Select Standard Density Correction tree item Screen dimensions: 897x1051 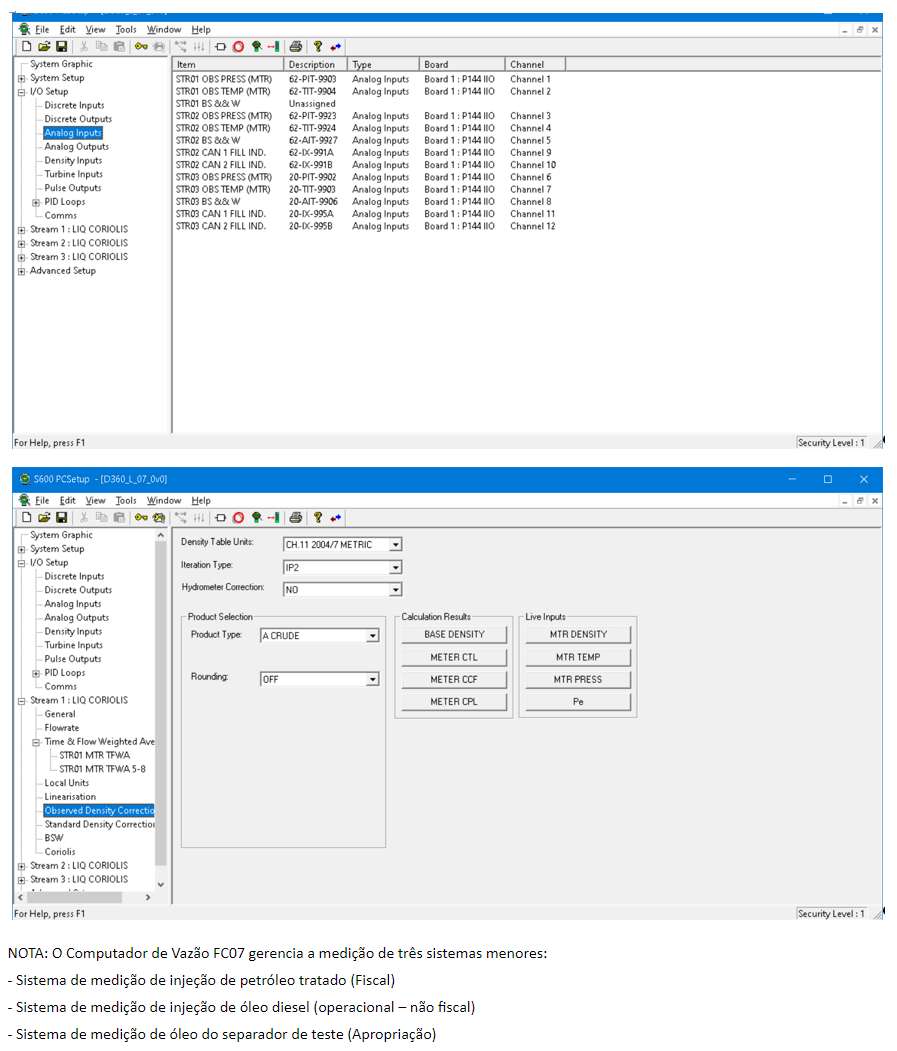[99, 825]
